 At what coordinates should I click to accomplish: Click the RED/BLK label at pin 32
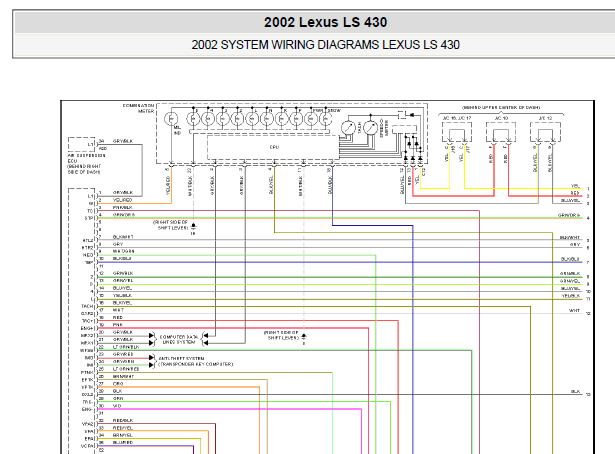point(123,421)
